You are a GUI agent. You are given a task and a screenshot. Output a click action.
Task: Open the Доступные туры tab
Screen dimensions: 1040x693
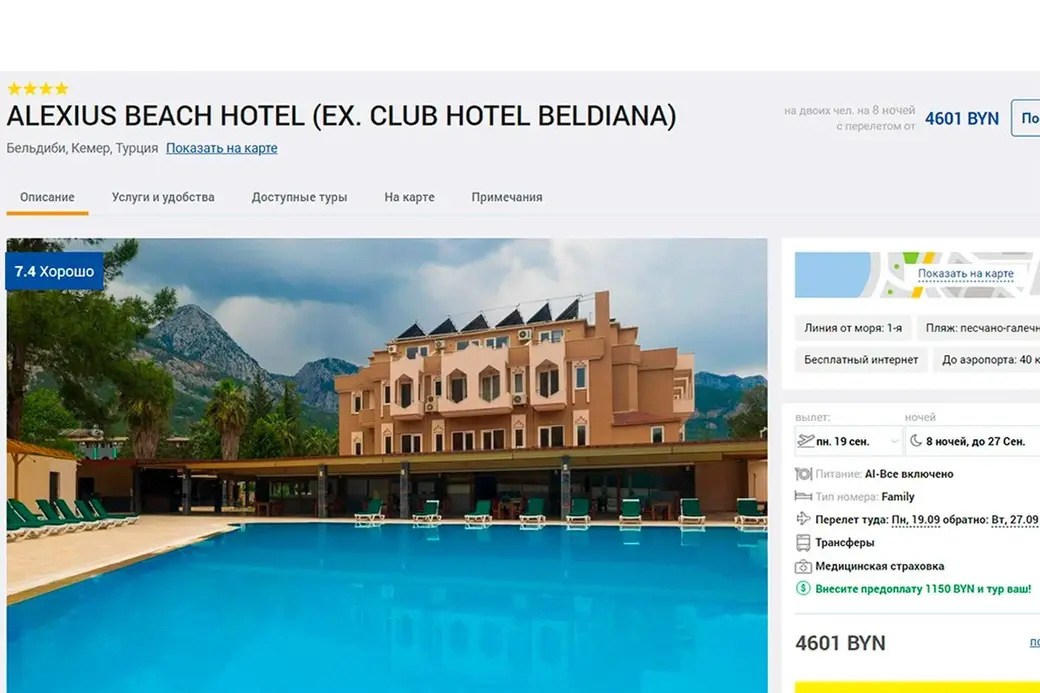[299, 197]
